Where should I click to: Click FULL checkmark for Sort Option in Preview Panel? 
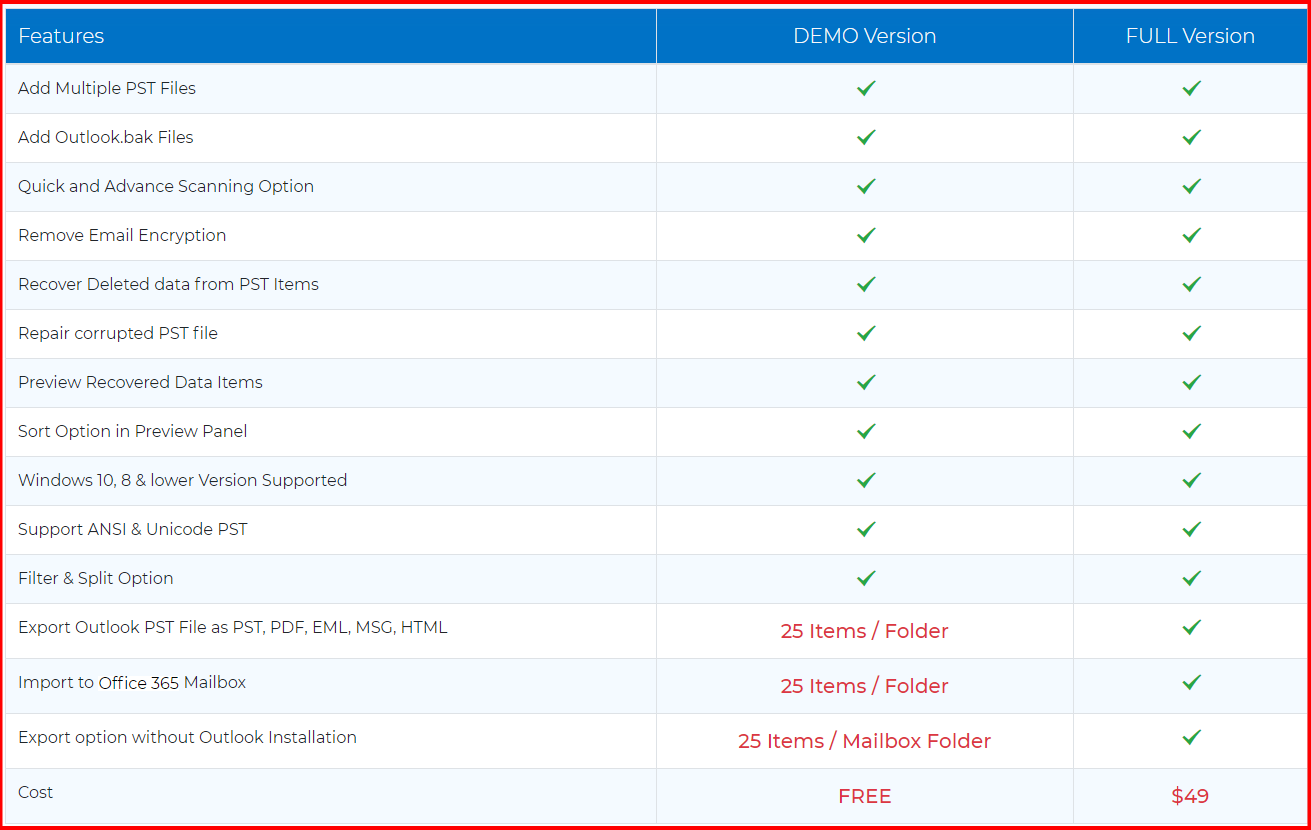coord(1191,431)
